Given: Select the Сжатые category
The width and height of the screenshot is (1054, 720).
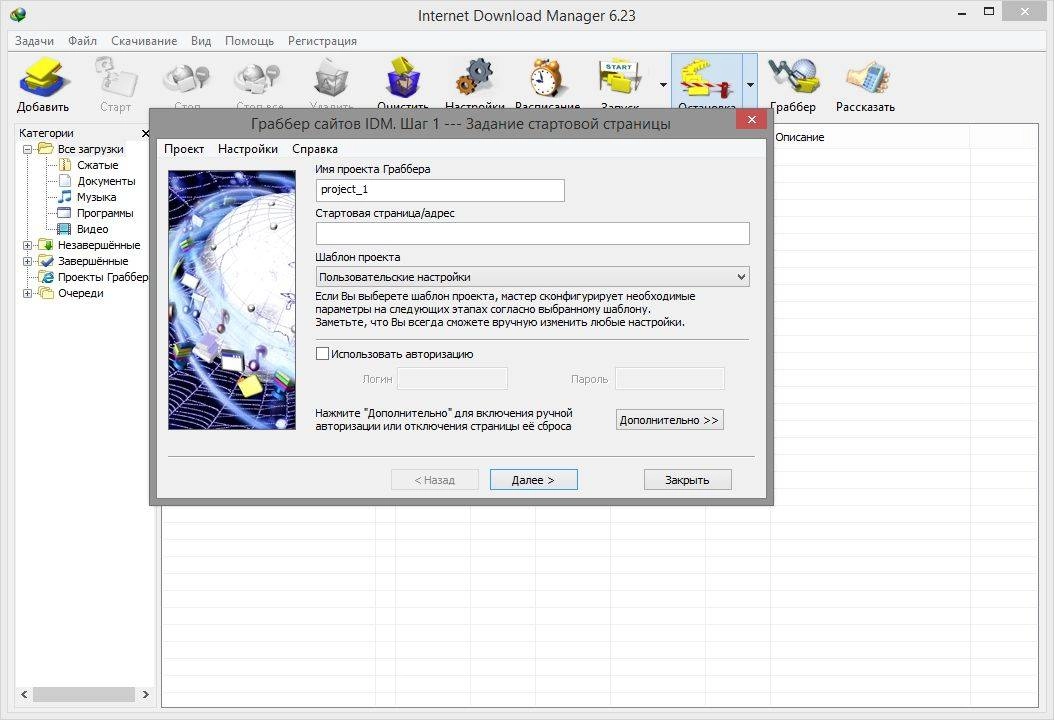Looking at the screenshot, I should tap(97, 165).
